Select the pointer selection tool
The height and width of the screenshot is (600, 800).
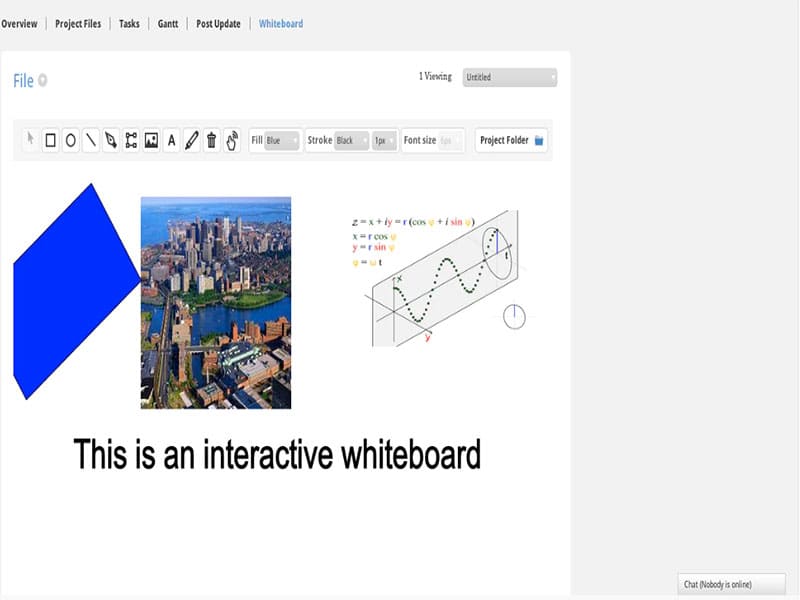31,140
